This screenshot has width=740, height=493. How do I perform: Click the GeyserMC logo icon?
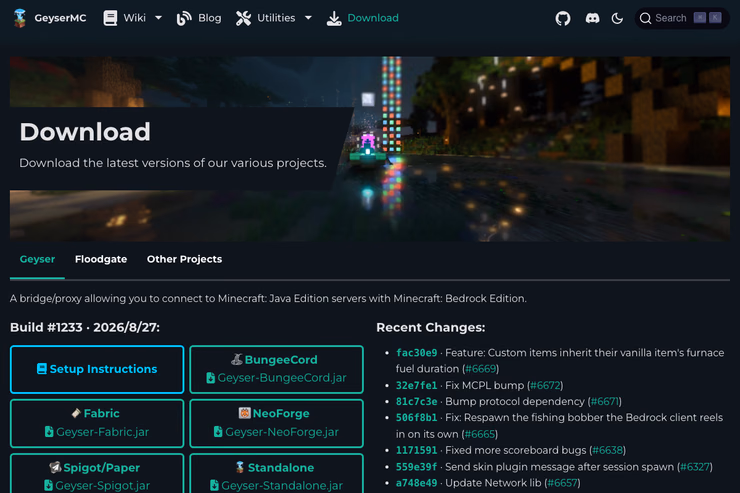19,18
